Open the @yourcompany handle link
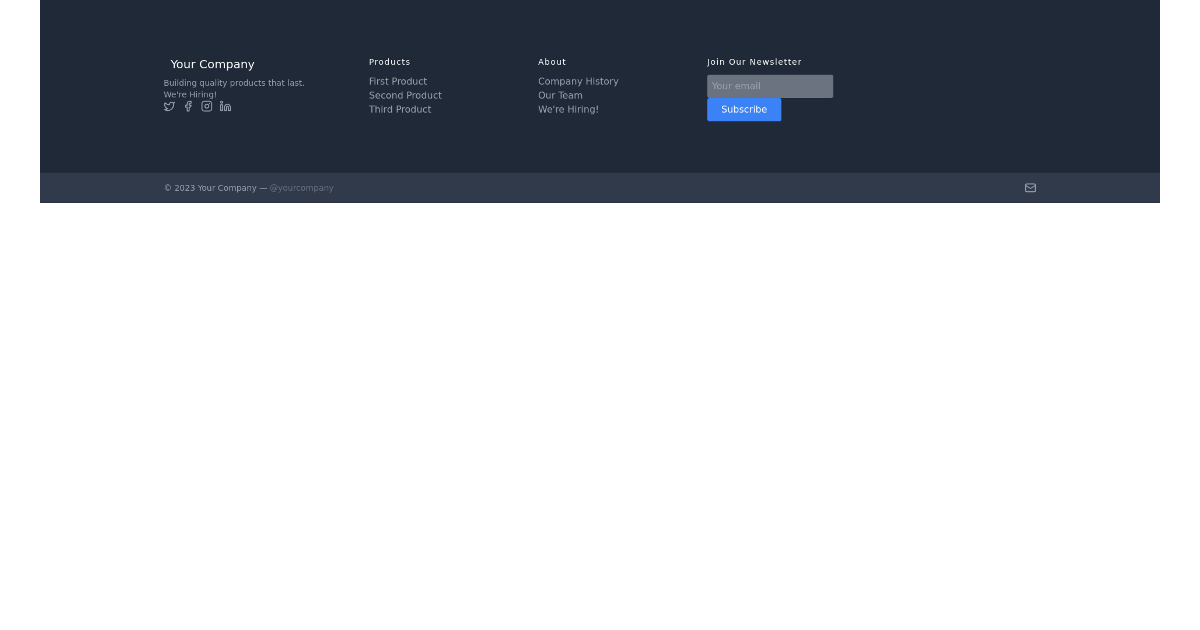 (x=301, y=187)
